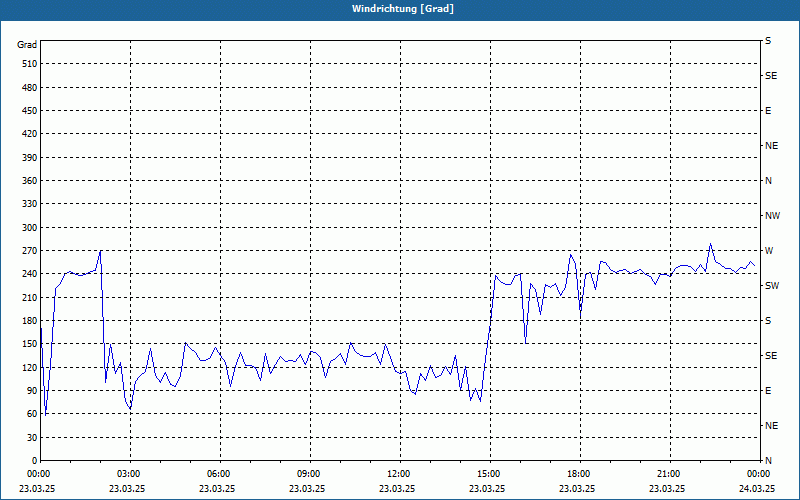The width and height of the screenshot is (800, 500).
Task: Select the 06:00 time label
Action: click(220, 474)
